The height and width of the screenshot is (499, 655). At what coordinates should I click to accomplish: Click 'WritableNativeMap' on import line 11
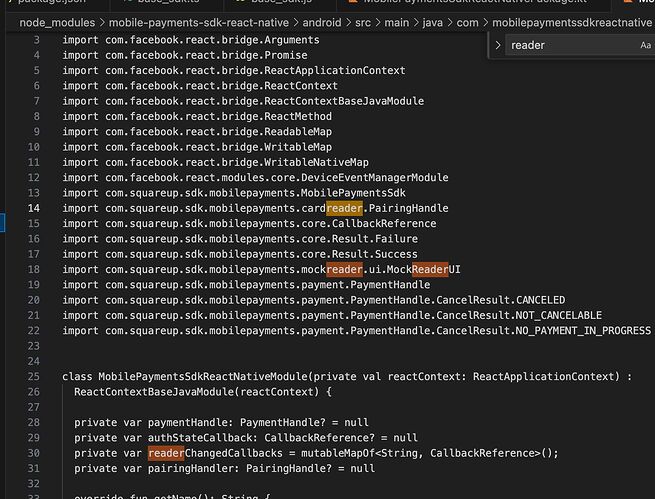(x=316, y=162)
